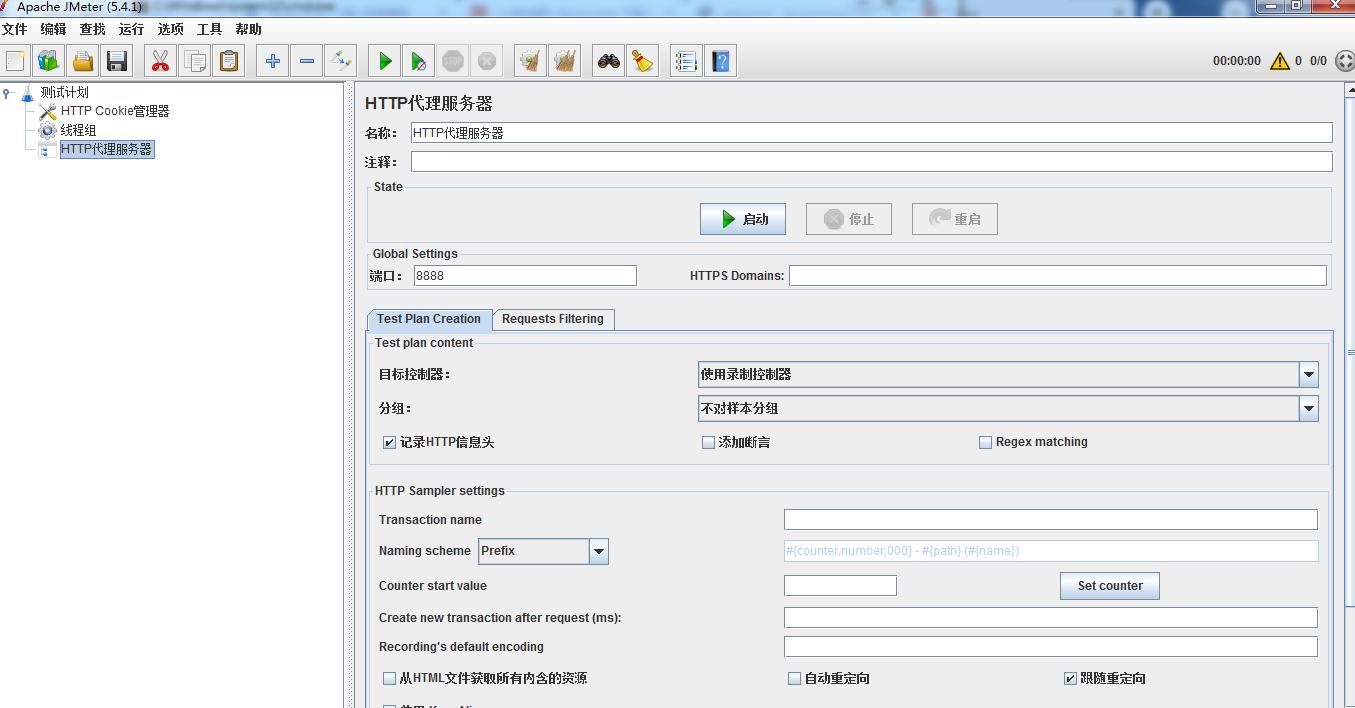
Task: Click the remote engines status icon
Action: point(1344,61)
